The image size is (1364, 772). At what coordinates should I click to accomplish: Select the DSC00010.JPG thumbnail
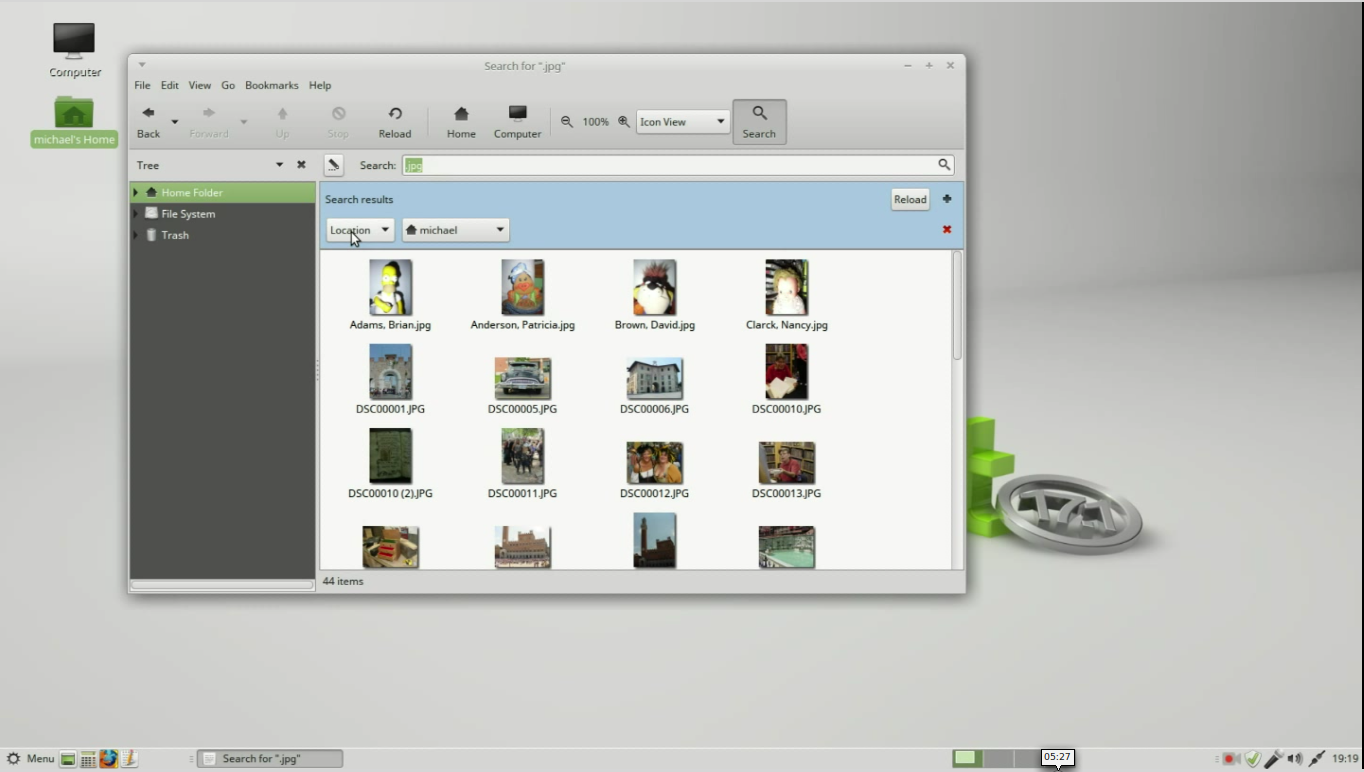[x=786, y=372]
